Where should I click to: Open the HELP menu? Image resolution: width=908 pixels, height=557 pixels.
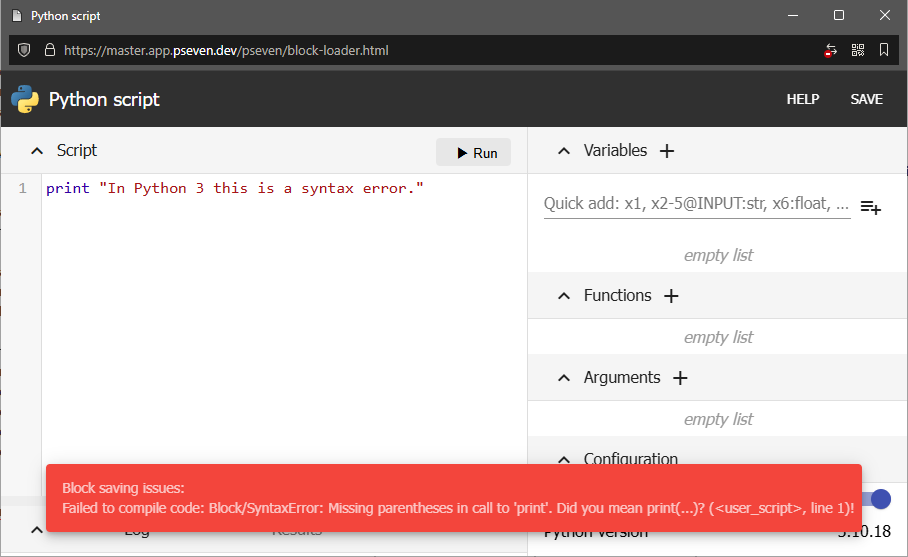tap(803, 99)
